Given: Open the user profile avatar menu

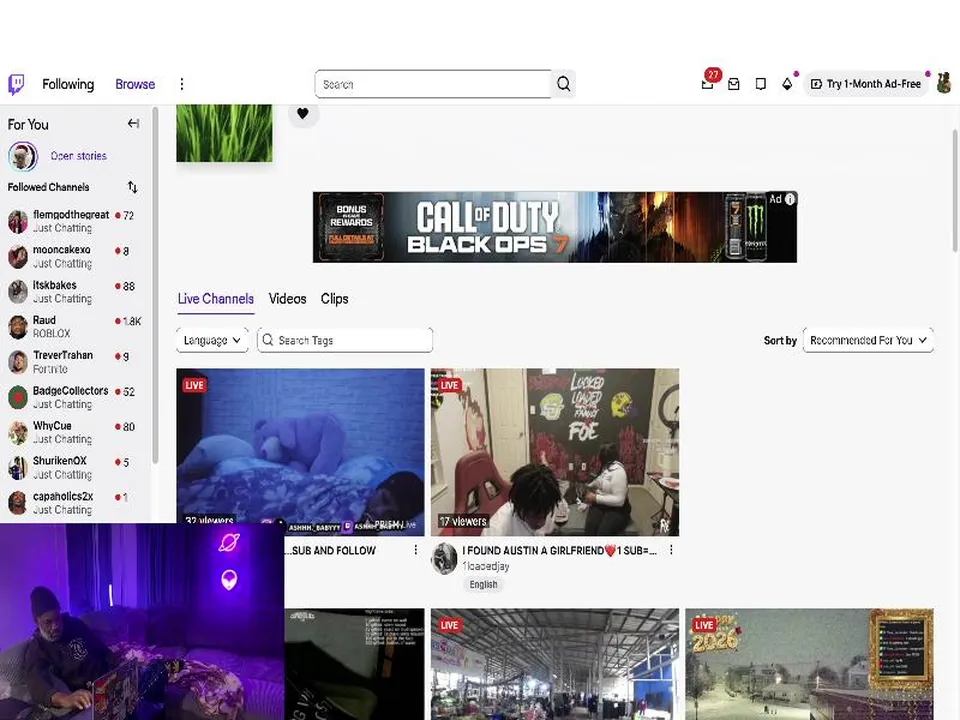Looking at the screenshot, I should (x=943, y=83).
